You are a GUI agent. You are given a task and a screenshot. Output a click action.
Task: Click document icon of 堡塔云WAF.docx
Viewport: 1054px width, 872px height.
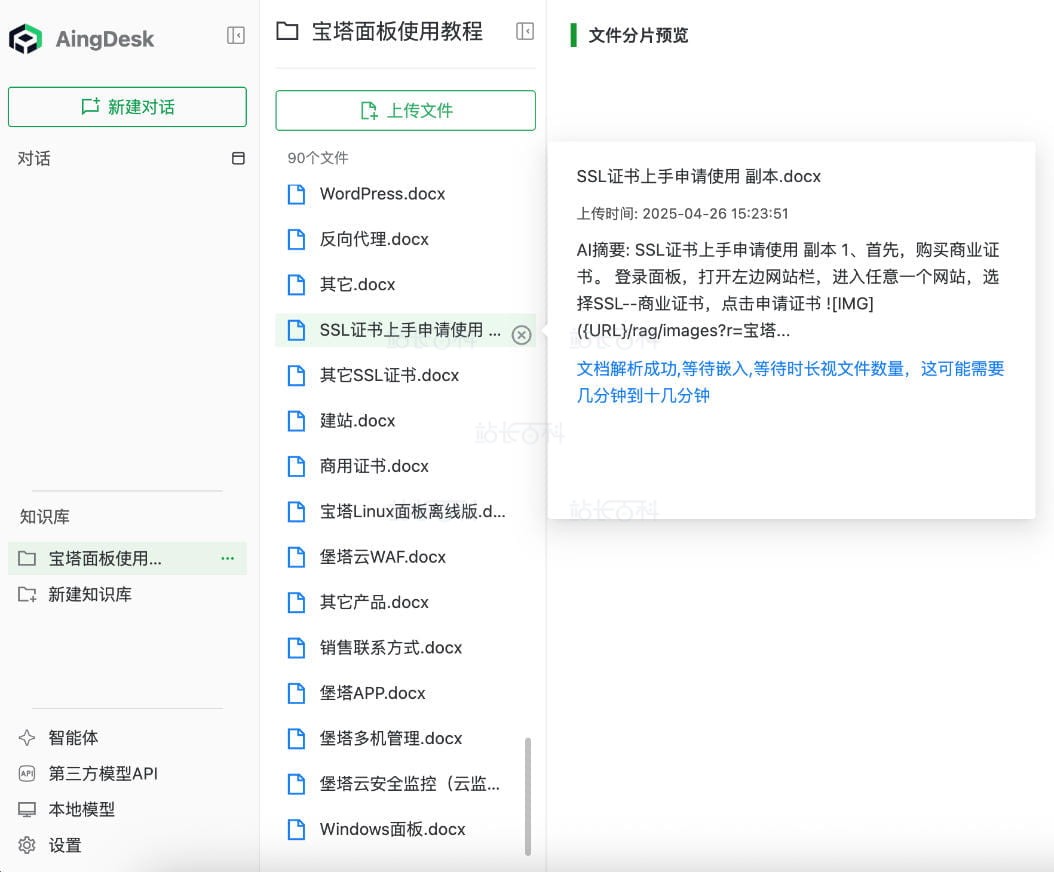[x=296, y=557]
